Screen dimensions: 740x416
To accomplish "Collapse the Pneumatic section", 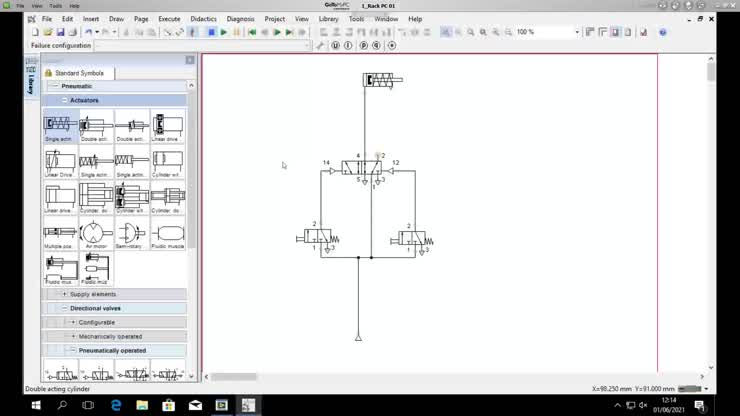I will 55,86.
